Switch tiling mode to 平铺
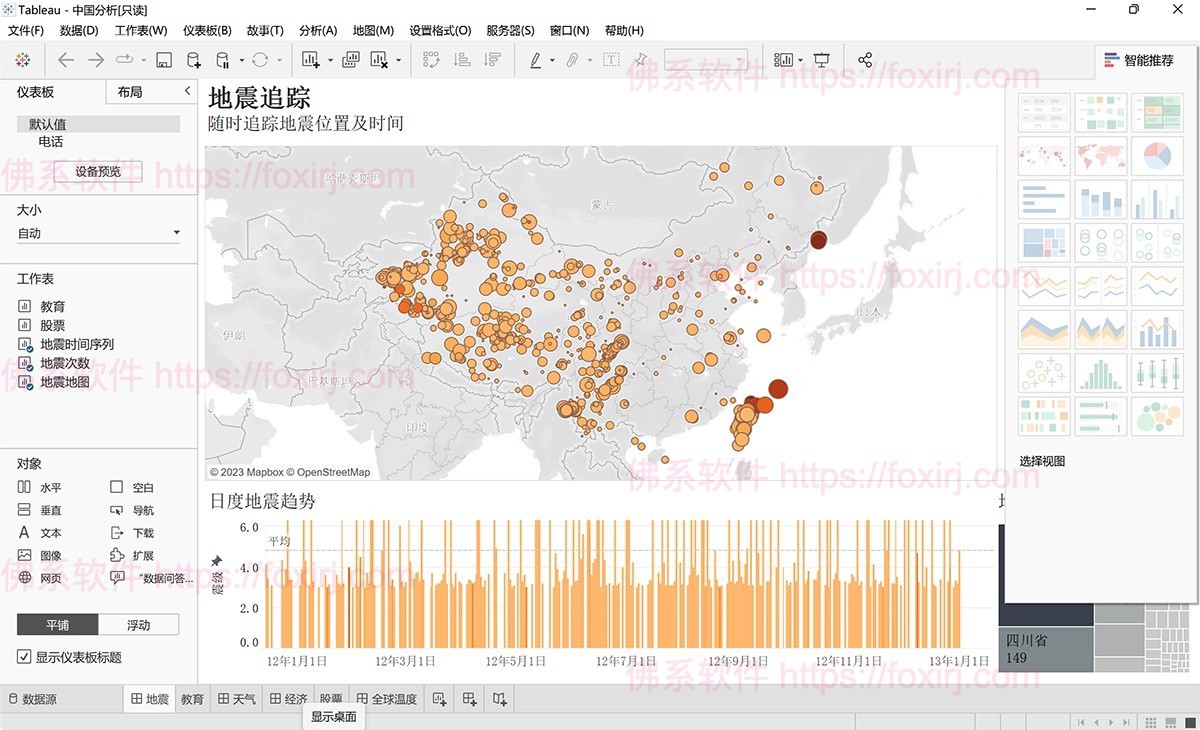This screenshot has width=1200, height=730. (x=57, y=624)
